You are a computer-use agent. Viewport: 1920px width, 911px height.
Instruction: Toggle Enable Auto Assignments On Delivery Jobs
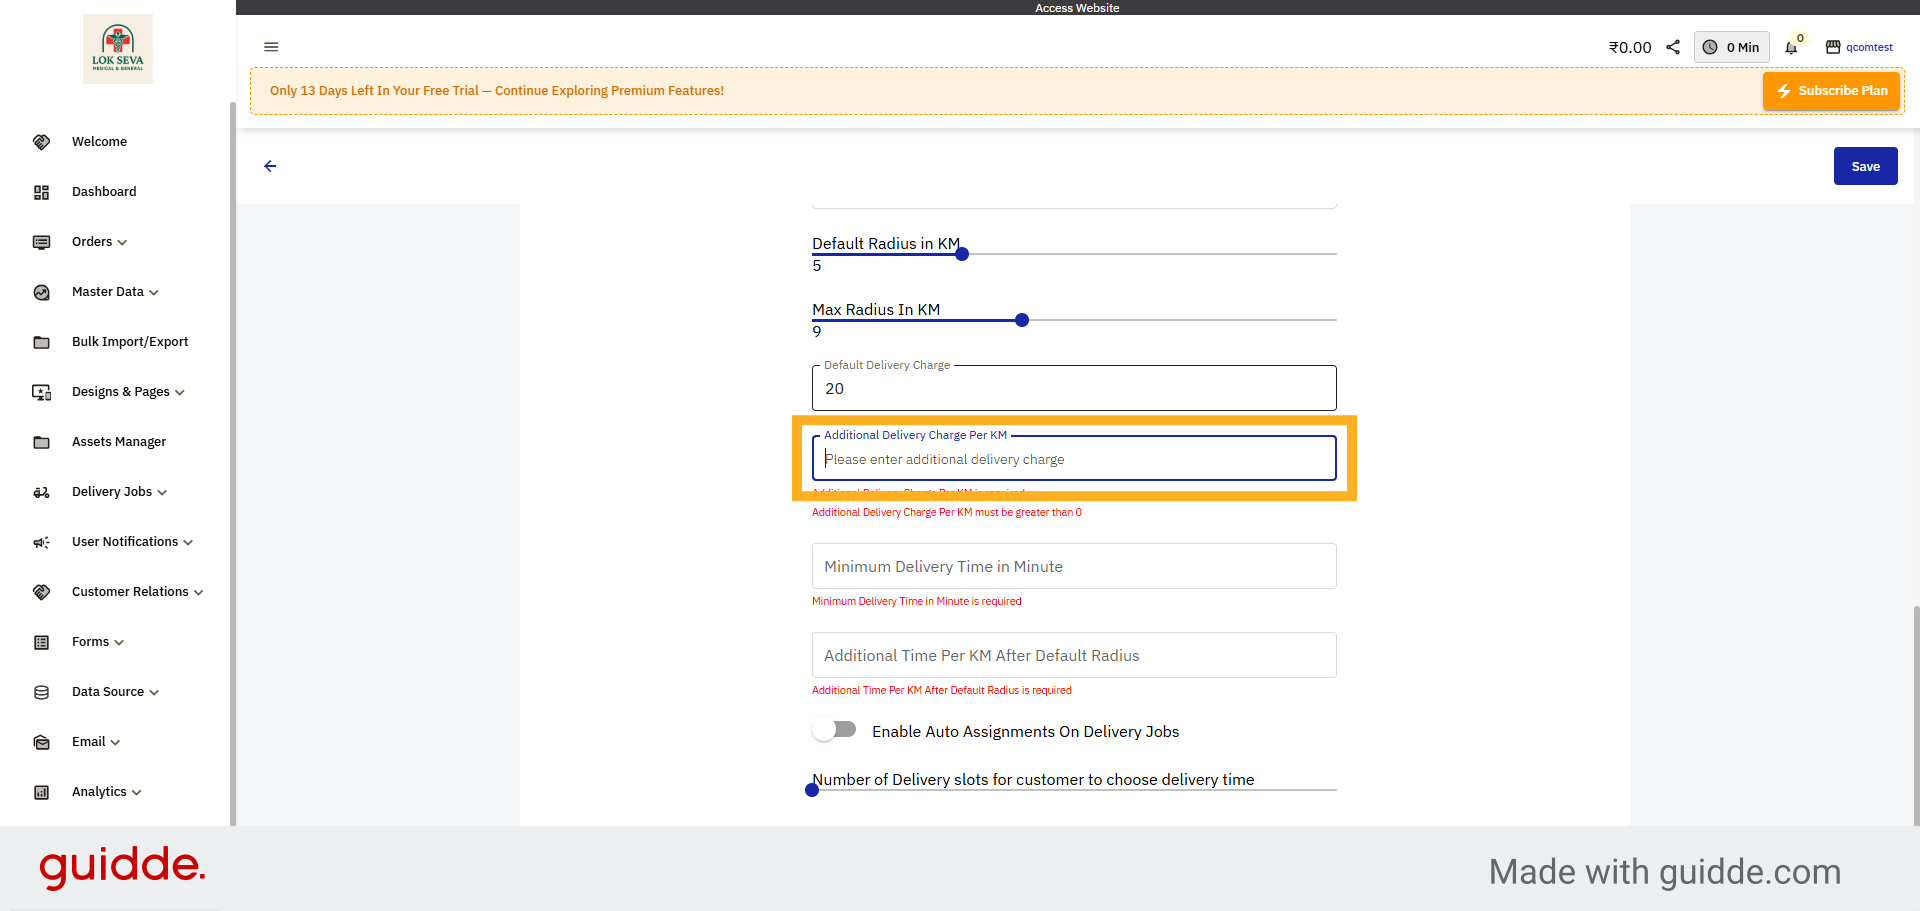[834, 730]
